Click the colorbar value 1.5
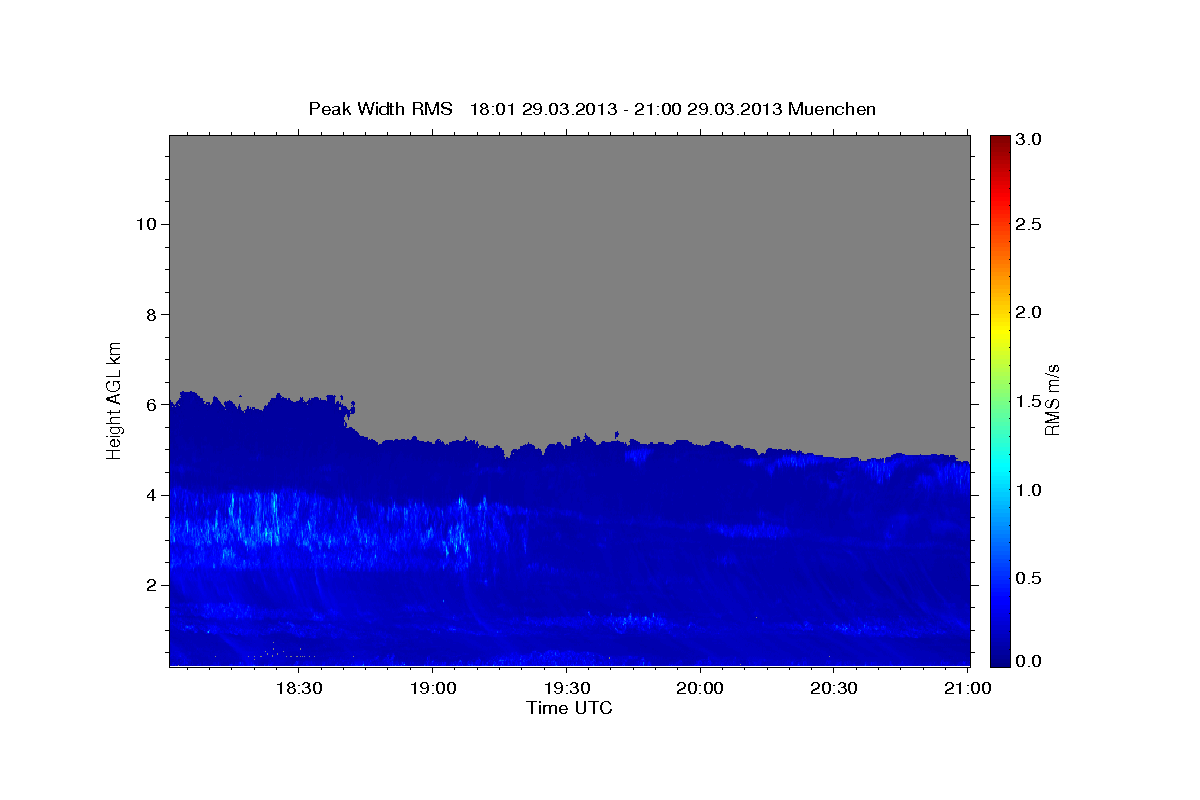 pyautogui.click(x=1029, y=401)
